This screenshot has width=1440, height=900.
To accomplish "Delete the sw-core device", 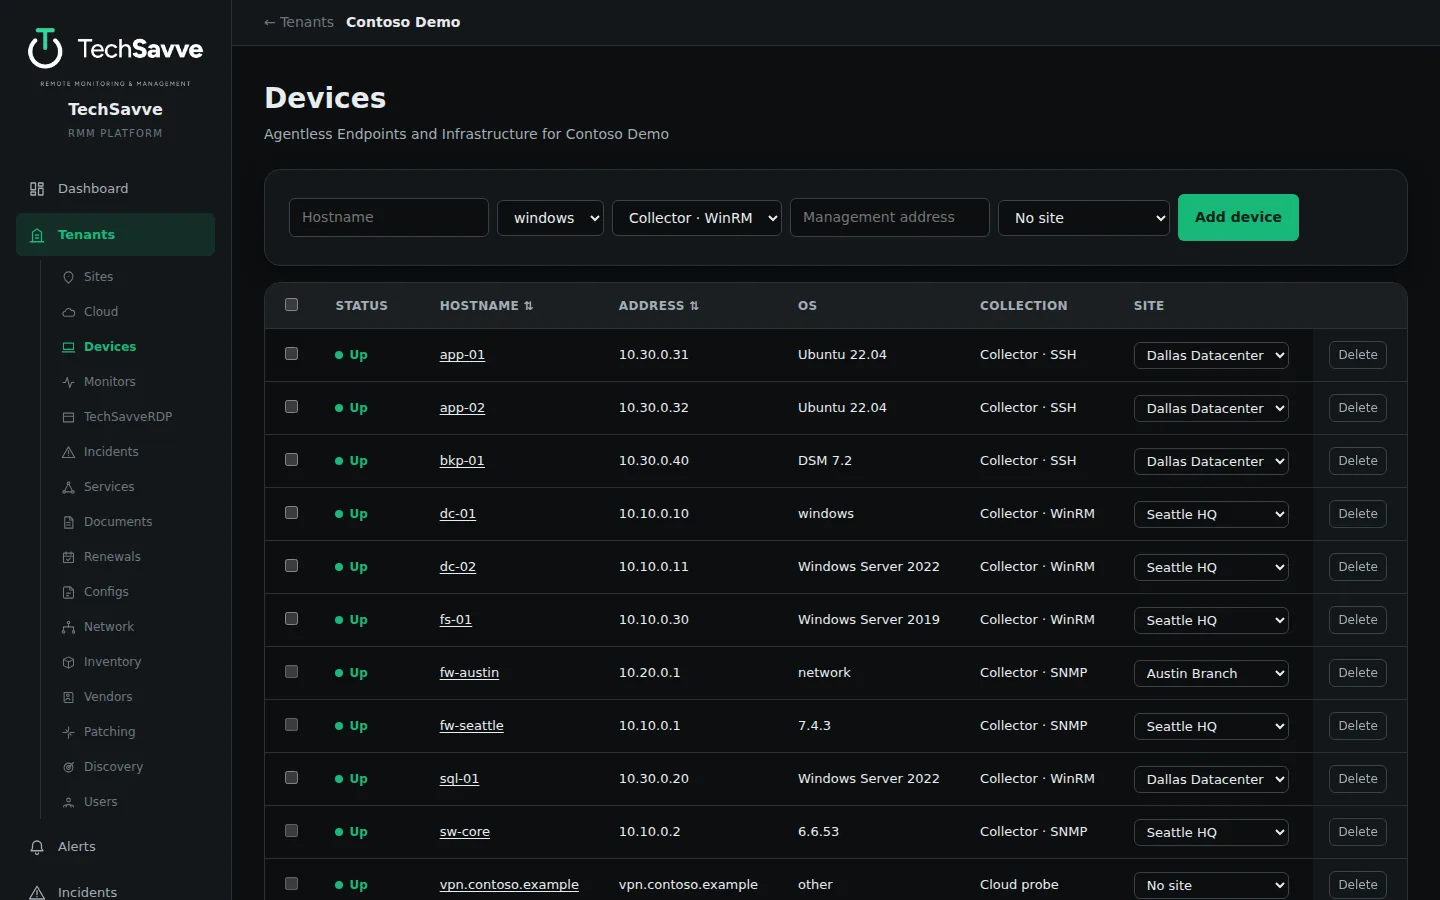I will [x=1357, y=832].
